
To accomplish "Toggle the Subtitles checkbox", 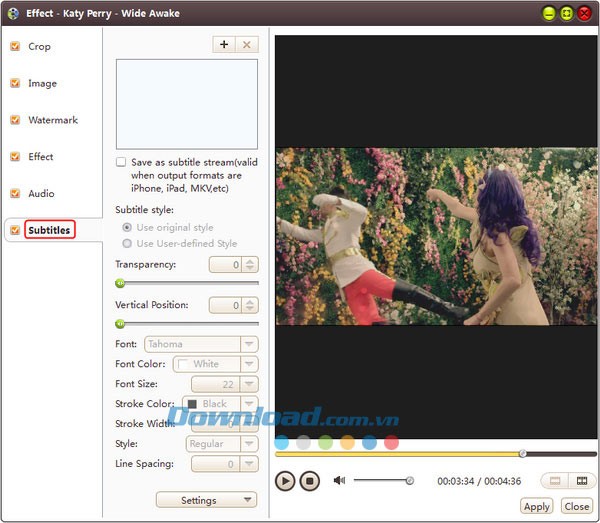I will tap(15, 230).
